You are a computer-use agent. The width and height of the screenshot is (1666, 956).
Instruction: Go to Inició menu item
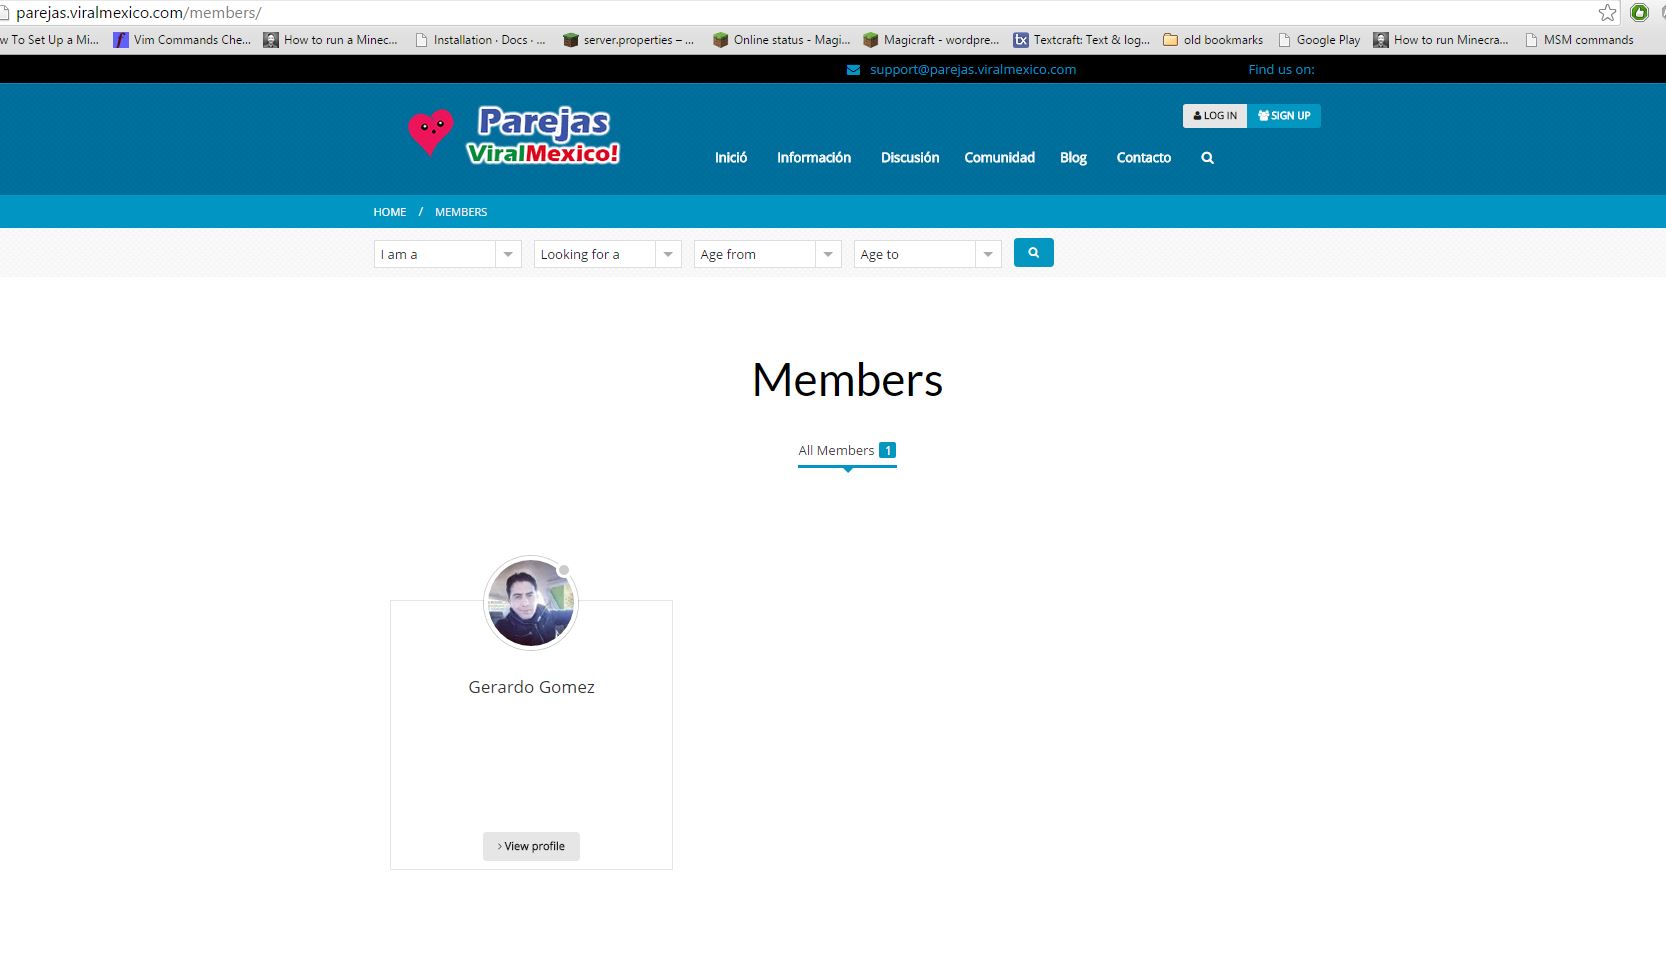731,158
